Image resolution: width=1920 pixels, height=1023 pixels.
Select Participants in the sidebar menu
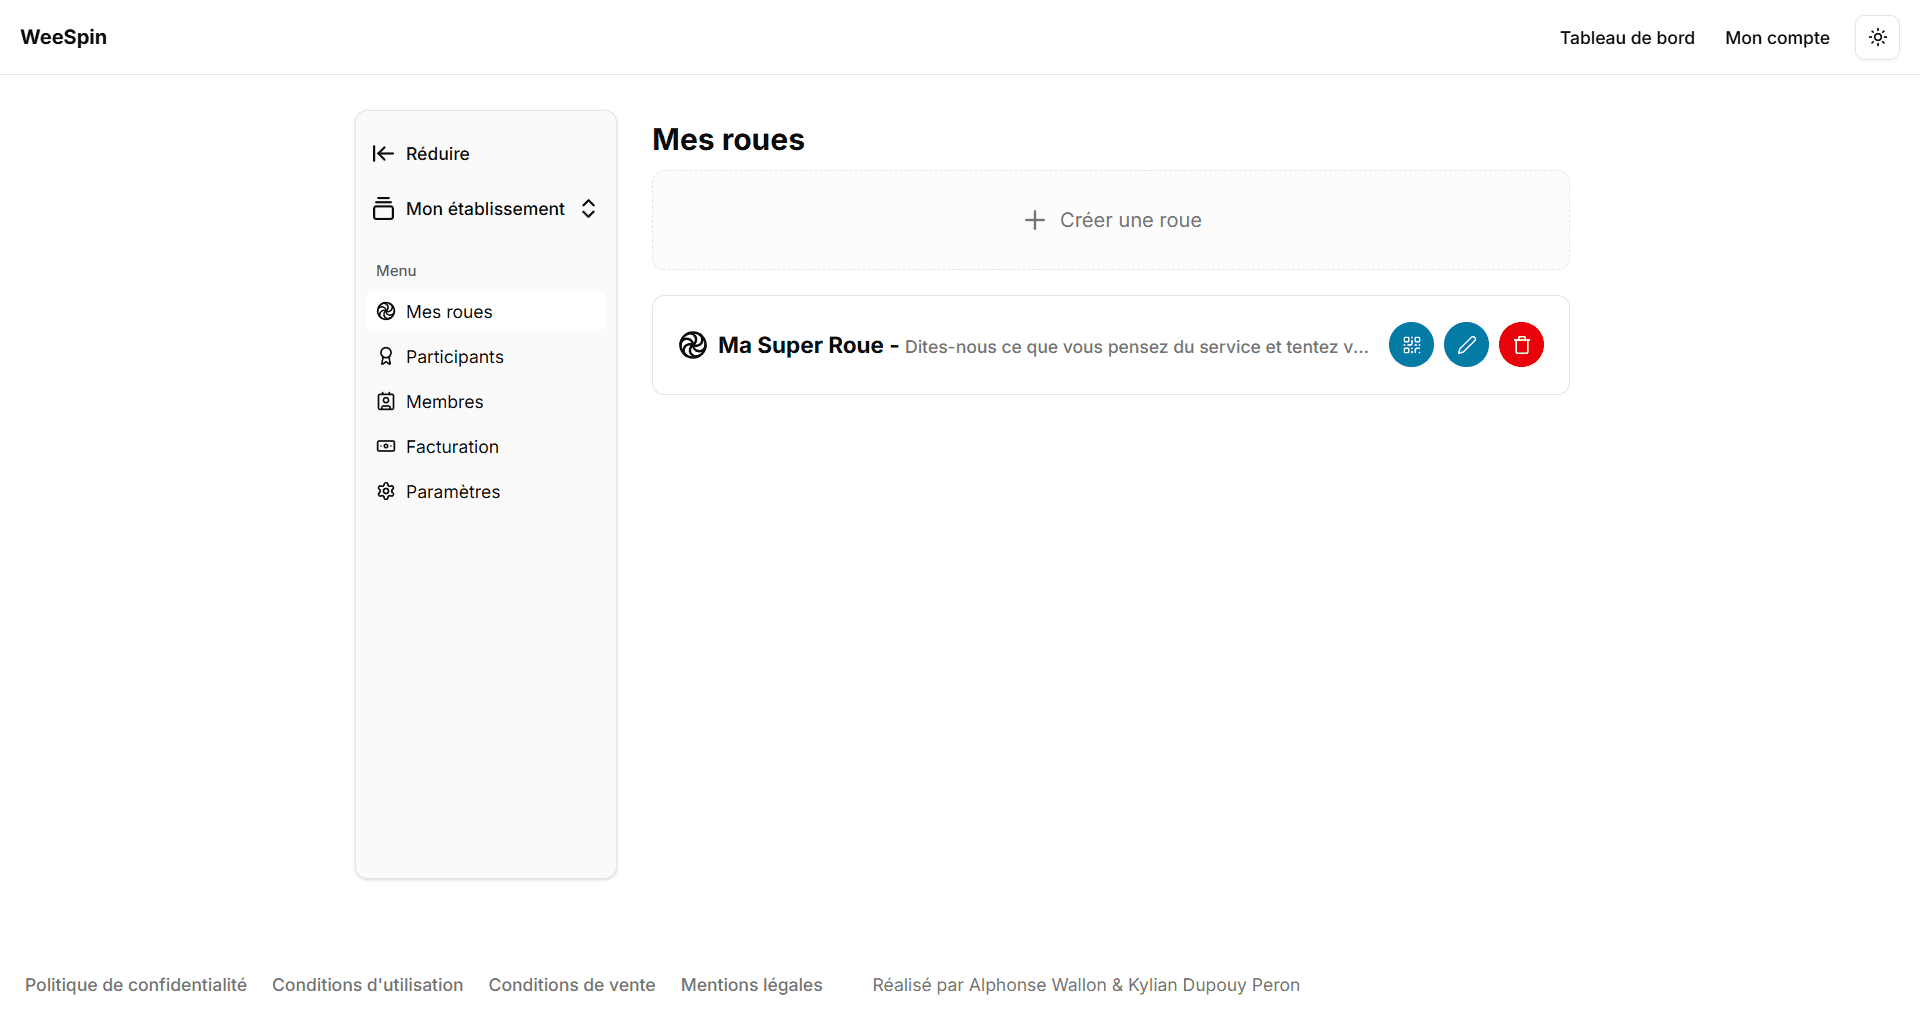454,356
